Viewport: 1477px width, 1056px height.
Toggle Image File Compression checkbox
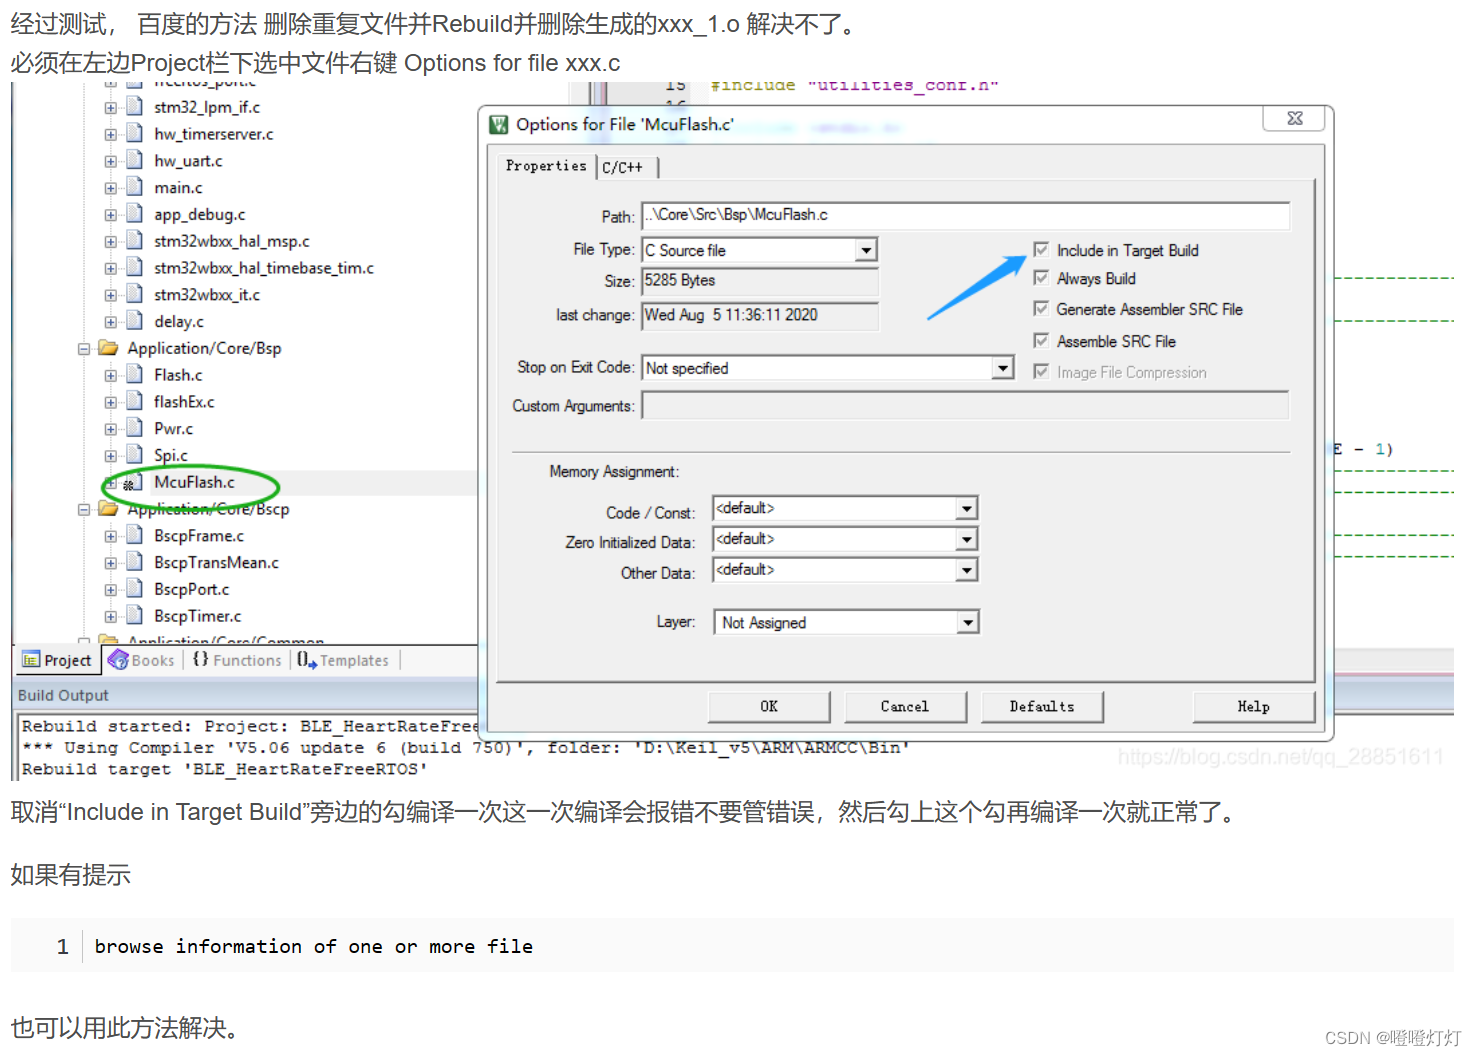click(x=1041, y=372)
